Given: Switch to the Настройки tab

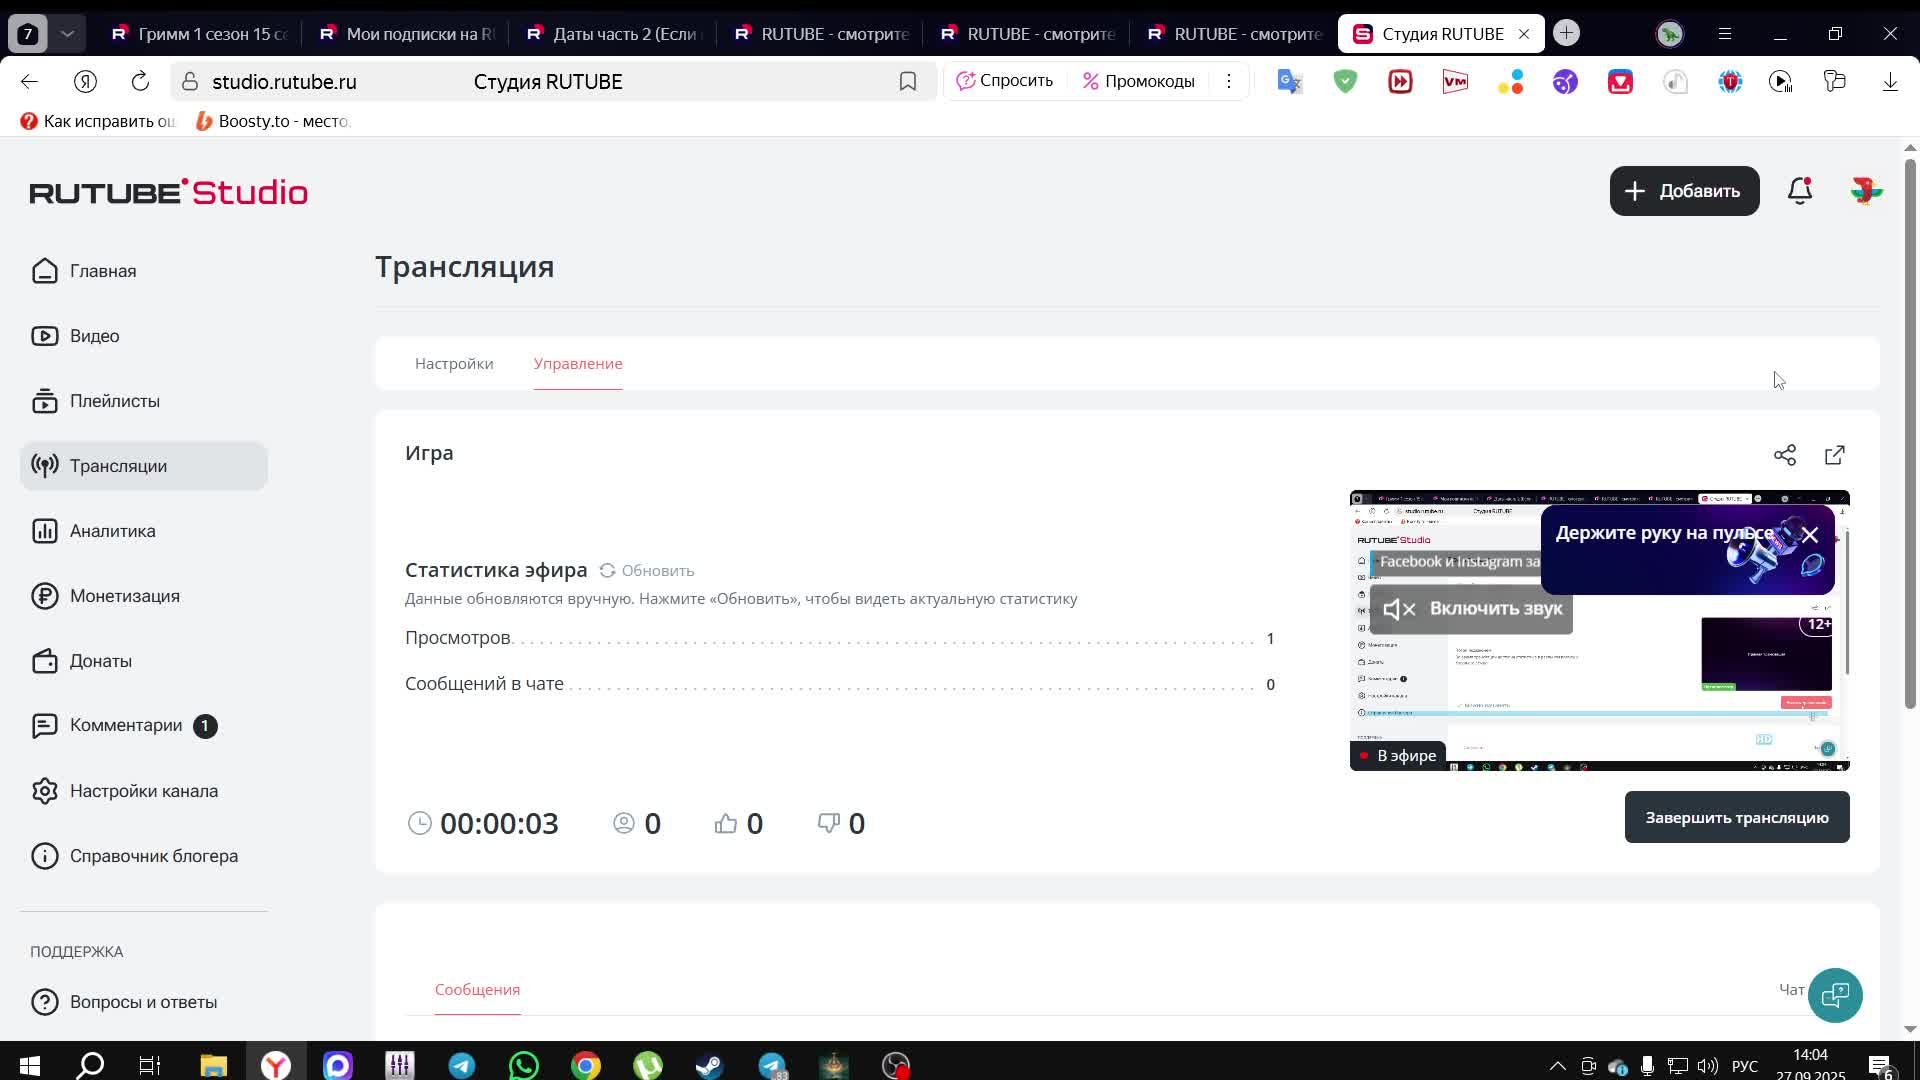Looking at the screenshot, I should click(454, 364).
